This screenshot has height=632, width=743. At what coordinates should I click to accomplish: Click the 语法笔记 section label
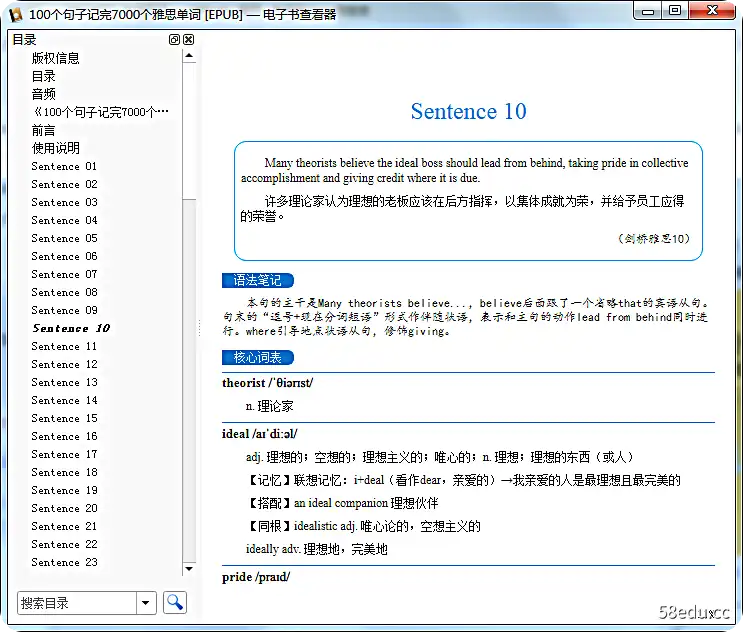258,280
